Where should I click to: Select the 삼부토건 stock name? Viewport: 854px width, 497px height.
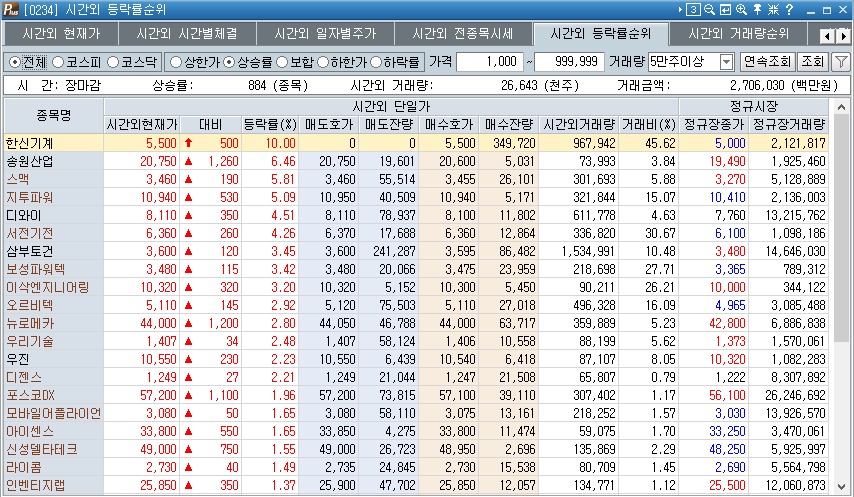click(x=29, y=251)
